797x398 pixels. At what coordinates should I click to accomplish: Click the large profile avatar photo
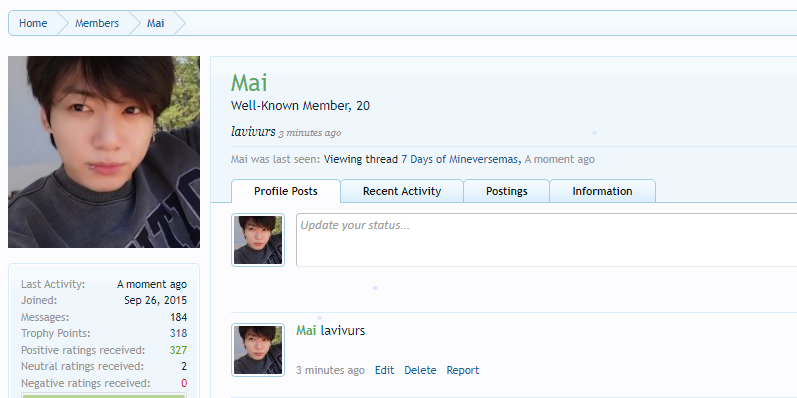104,152
